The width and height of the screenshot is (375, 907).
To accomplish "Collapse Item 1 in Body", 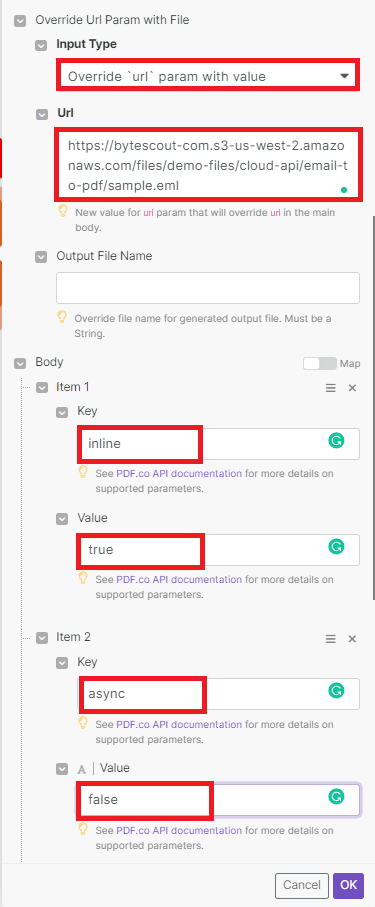I will click(42, 388).
